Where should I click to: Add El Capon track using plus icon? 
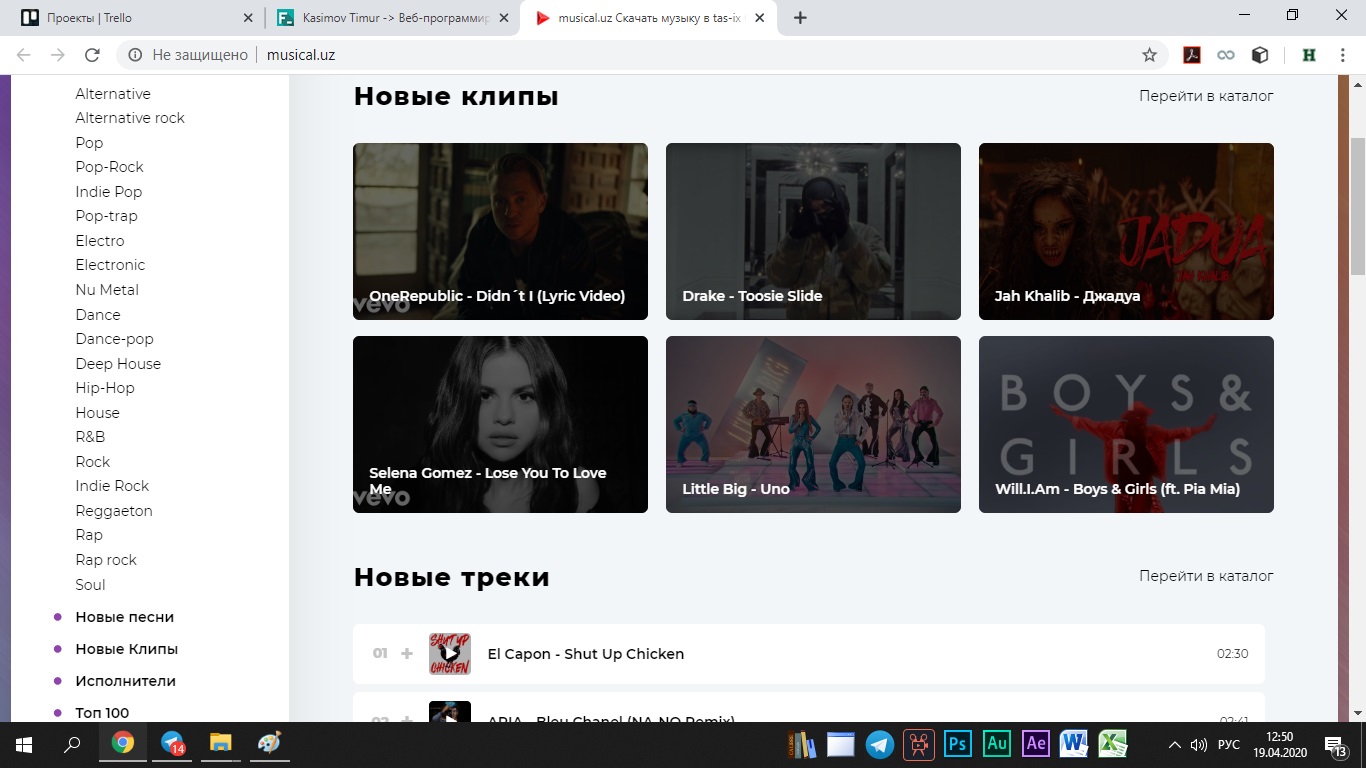[407, 653]
